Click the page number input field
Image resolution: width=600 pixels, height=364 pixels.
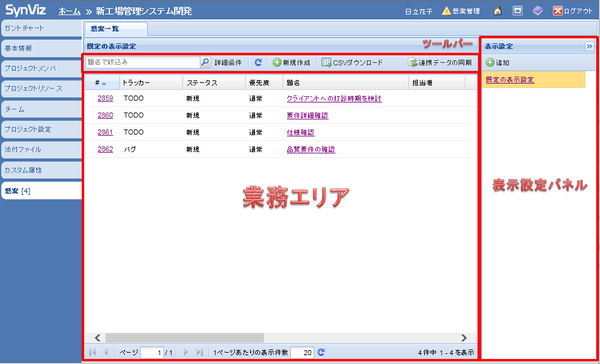(152, 352)
